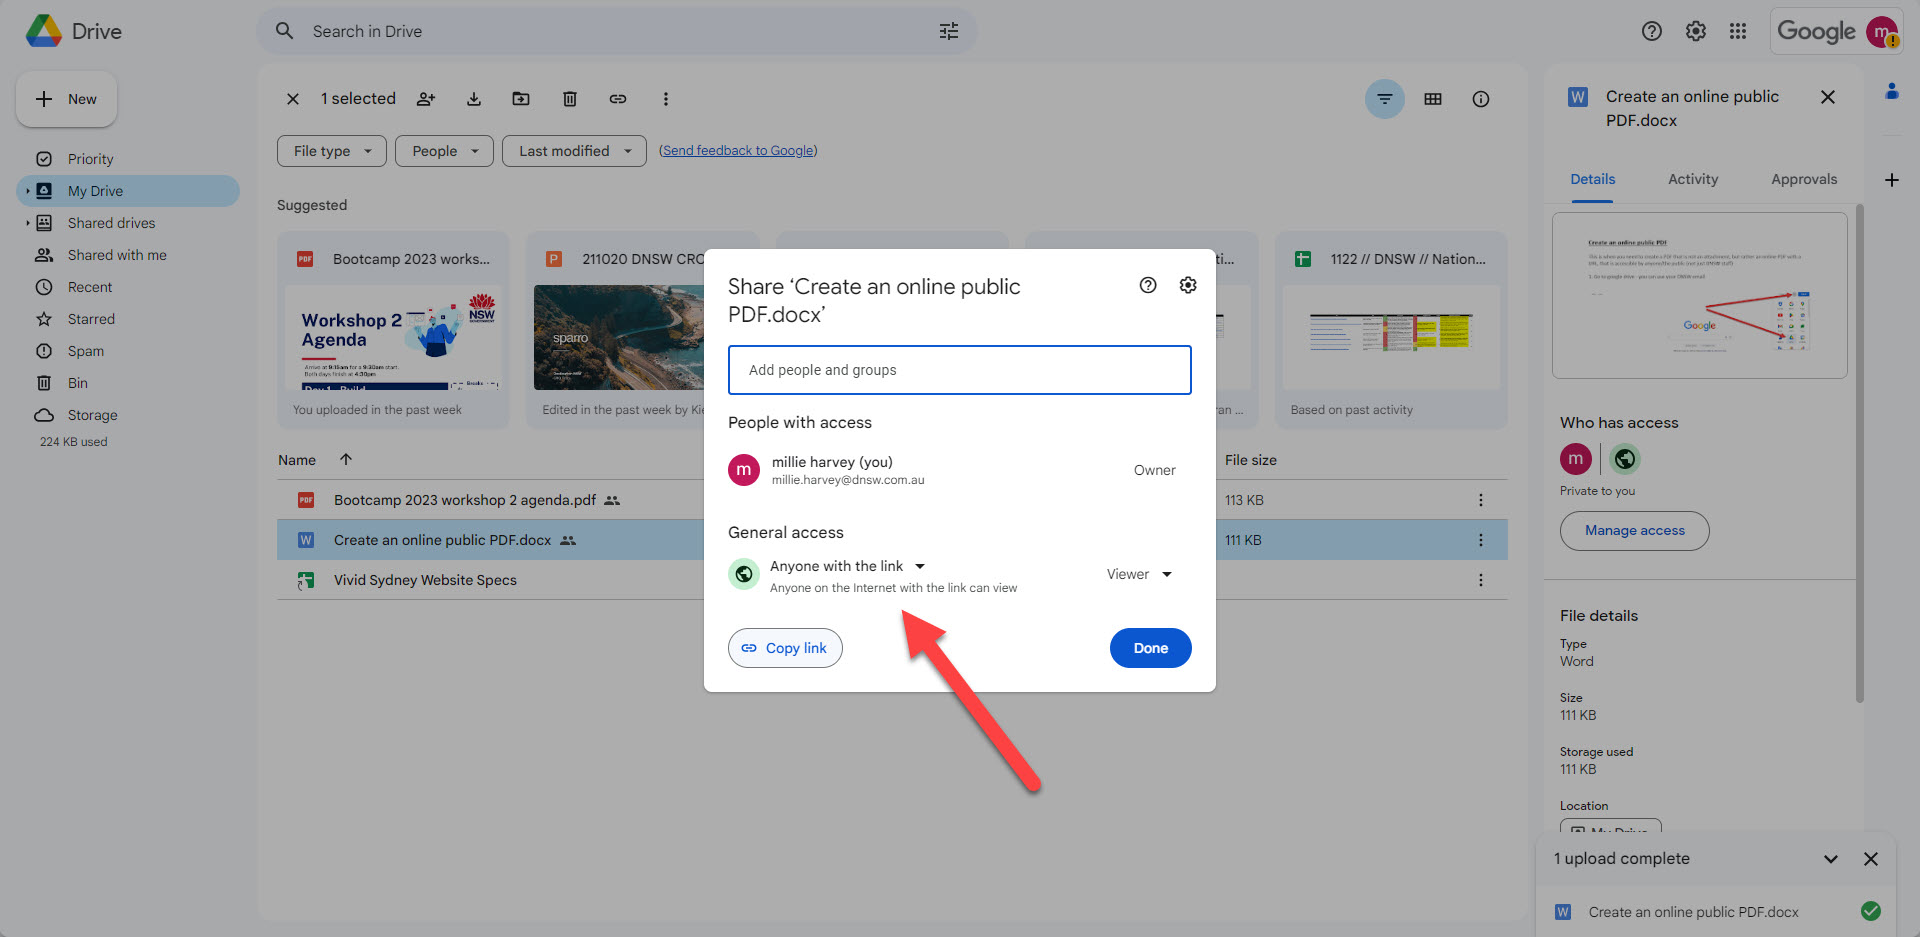Open 1122 // DNSW suggested spreadsheet card
1920x937 pixels.
pyautogui.click(x=1391, y=330)
